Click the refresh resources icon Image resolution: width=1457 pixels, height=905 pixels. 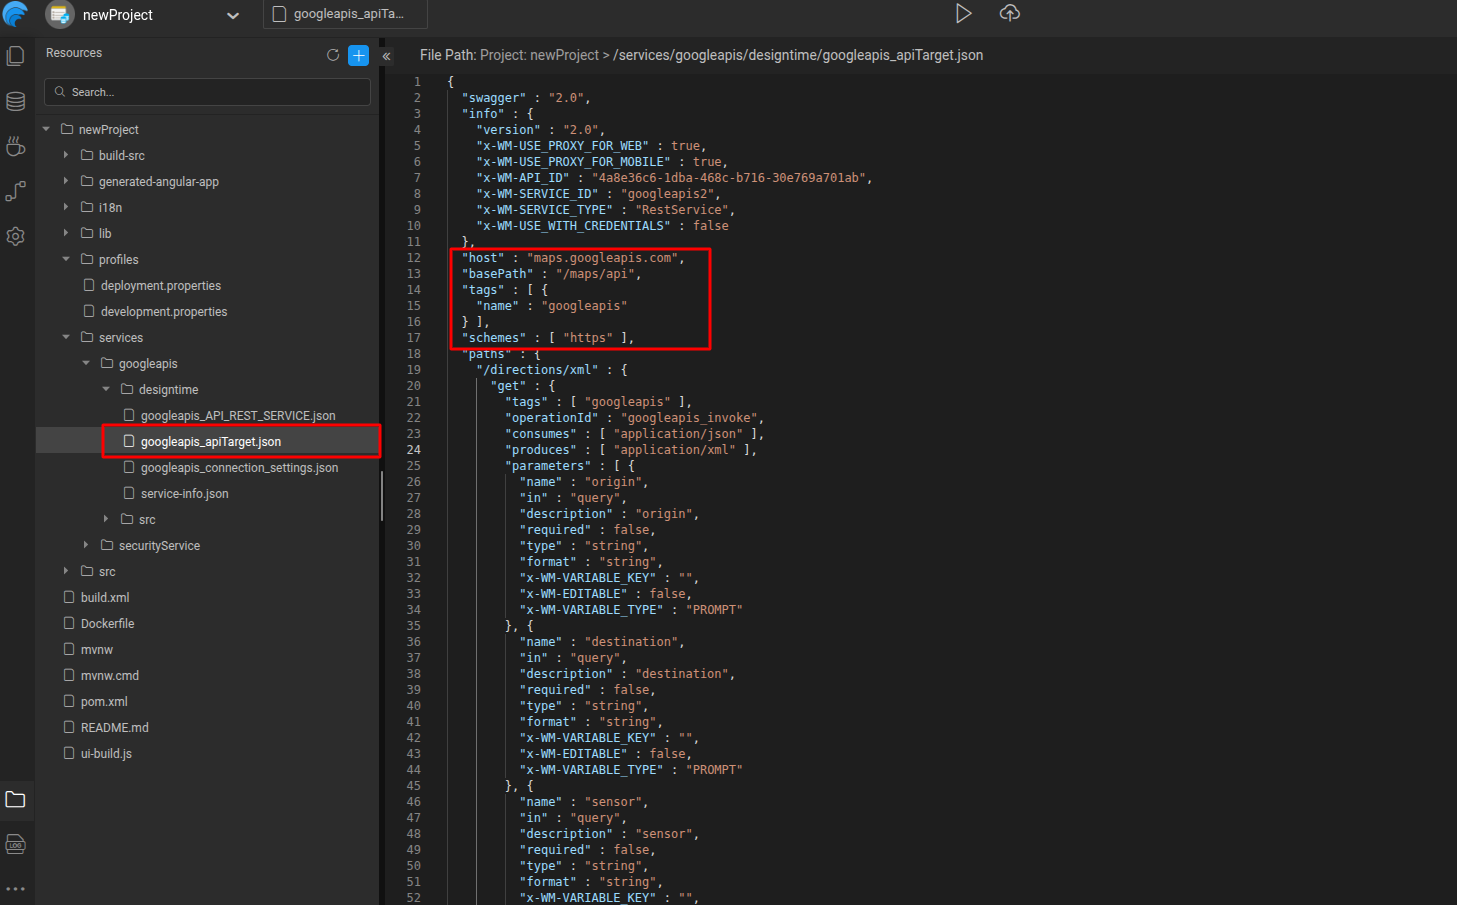click(333, 55)
